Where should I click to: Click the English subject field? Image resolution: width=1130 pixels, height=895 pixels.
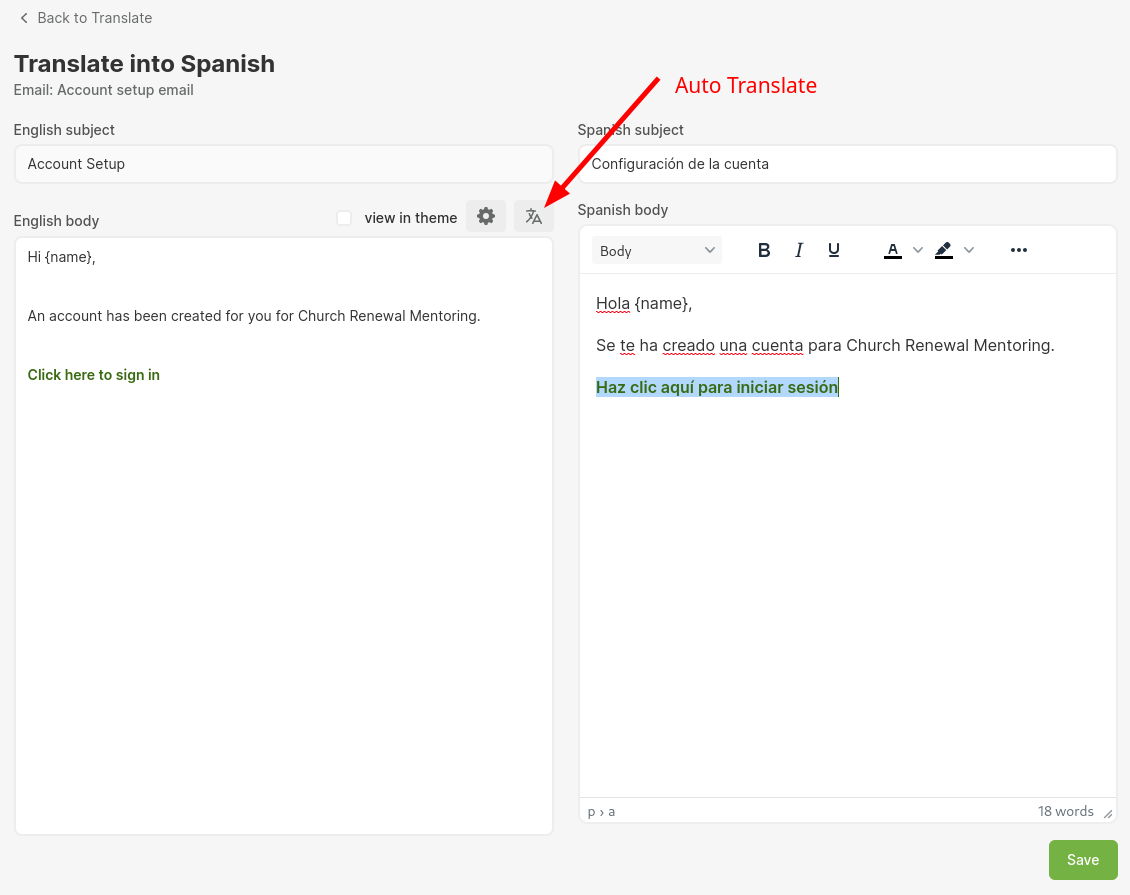[283, 164]
